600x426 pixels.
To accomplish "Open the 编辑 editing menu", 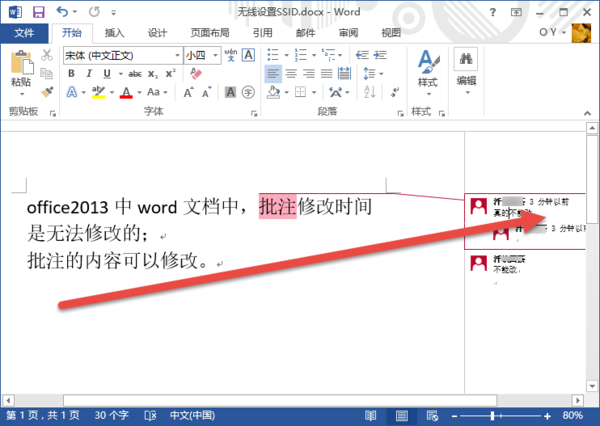I will coord(466,71).
